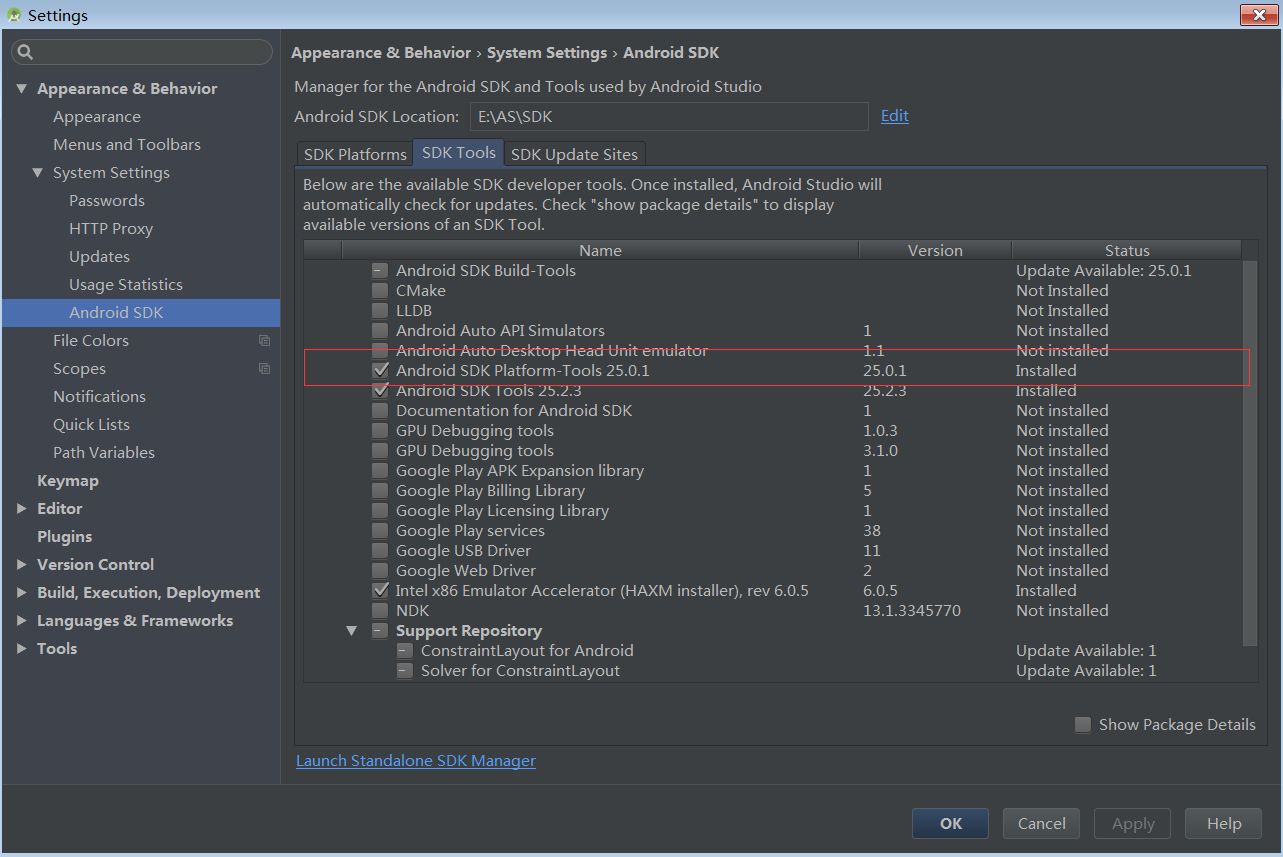The width and height of the screenshot is (1283, 857).
Task: Expand the Editor settings section
Action: point(22,509)
